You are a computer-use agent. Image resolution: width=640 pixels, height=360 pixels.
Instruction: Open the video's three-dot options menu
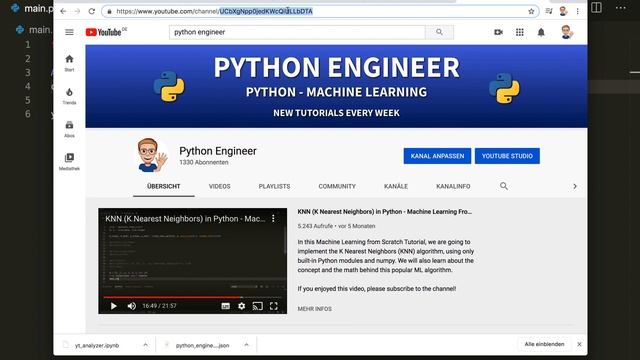273,218
